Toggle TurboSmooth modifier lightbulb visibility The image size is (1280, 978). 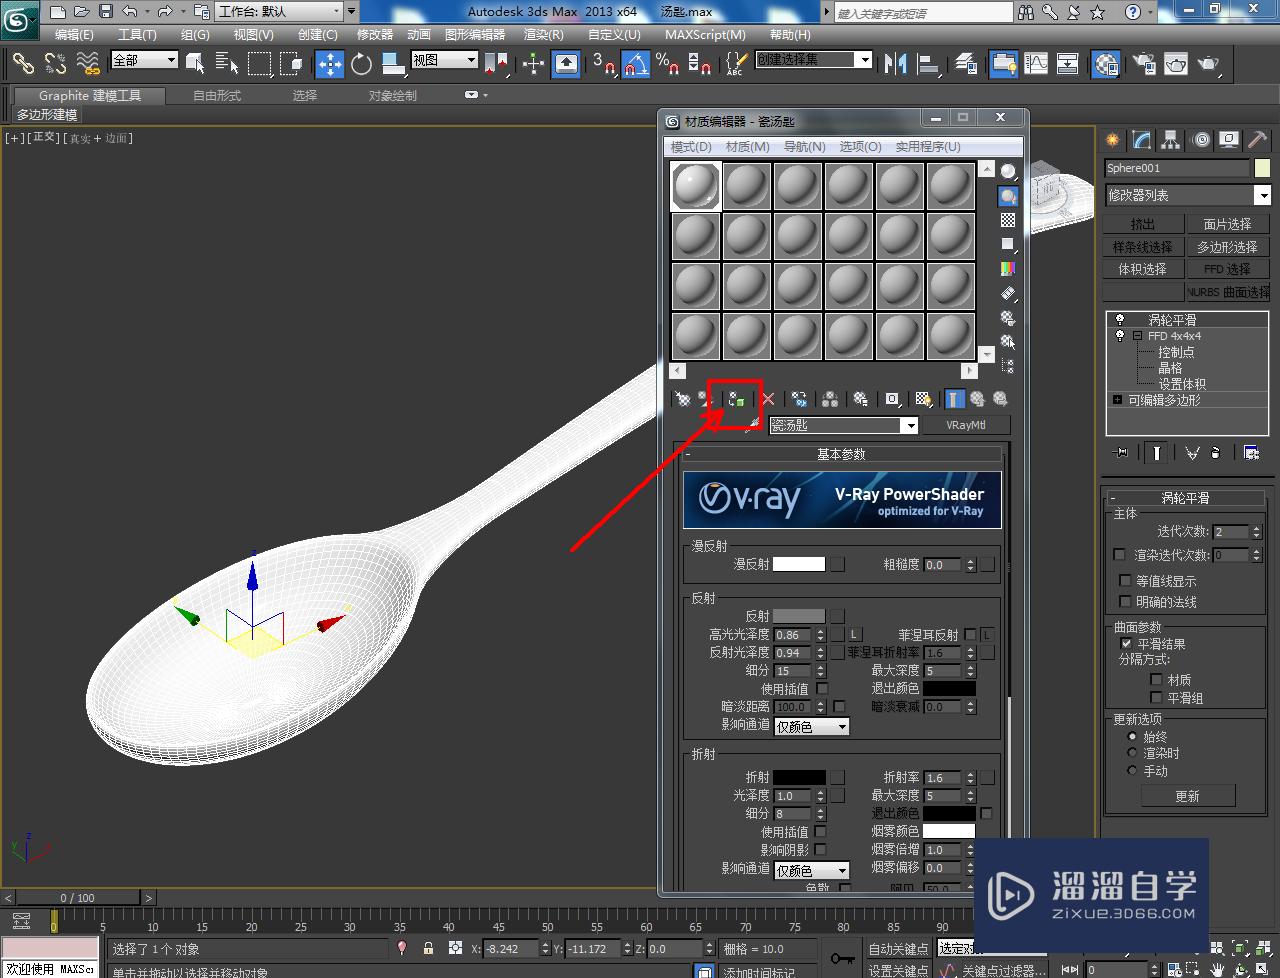pyautogui.click(x=1120, y=320)
